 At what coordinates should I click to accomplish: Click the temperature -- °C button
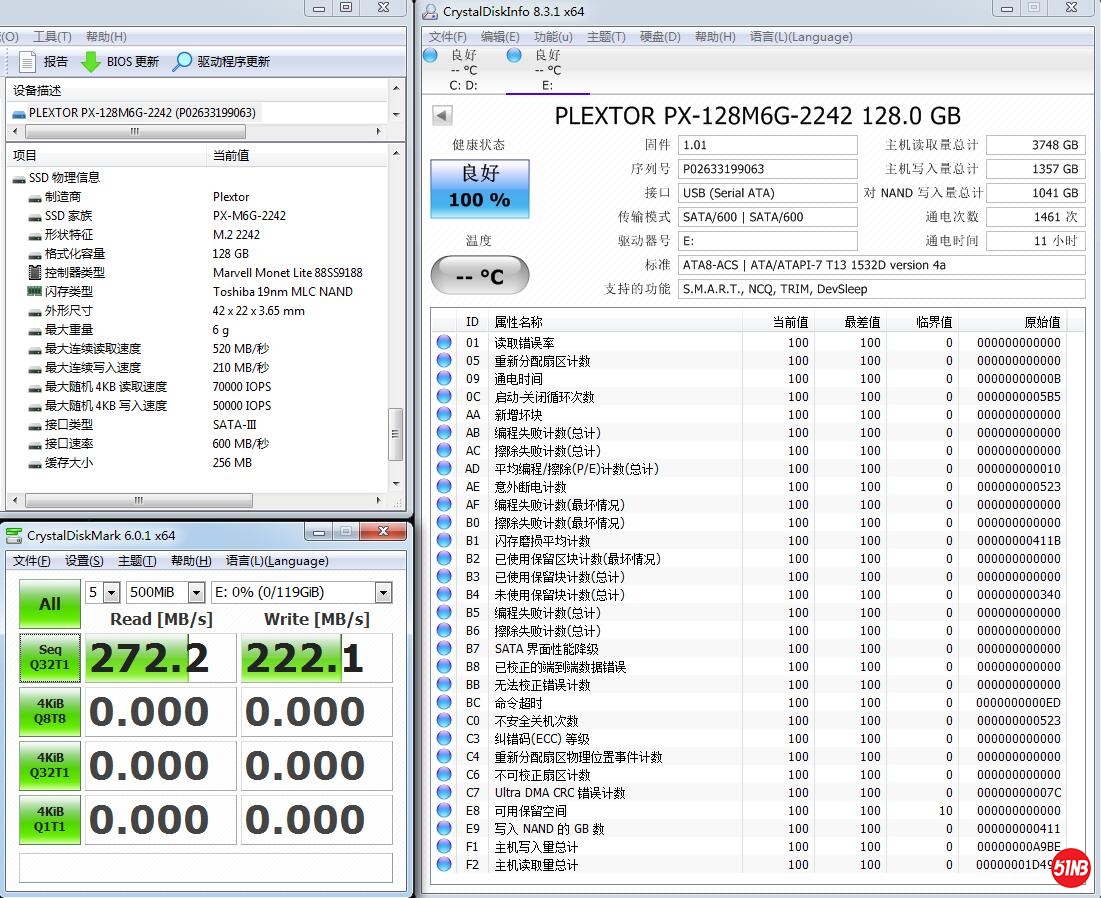480,275
